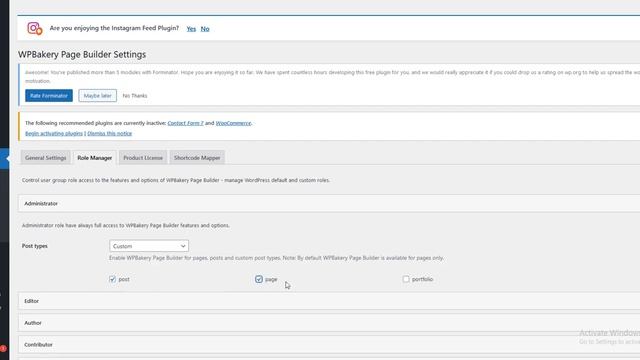Click the WPBakery Page Builder Settings heading
This screenshot has height=360, width=640.
click(82, 54)
